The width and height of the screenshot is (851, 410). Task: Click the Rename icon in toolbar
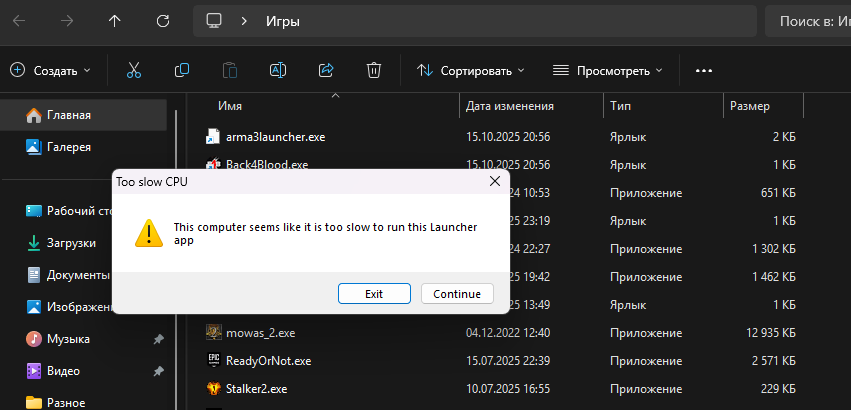(278, 70)
